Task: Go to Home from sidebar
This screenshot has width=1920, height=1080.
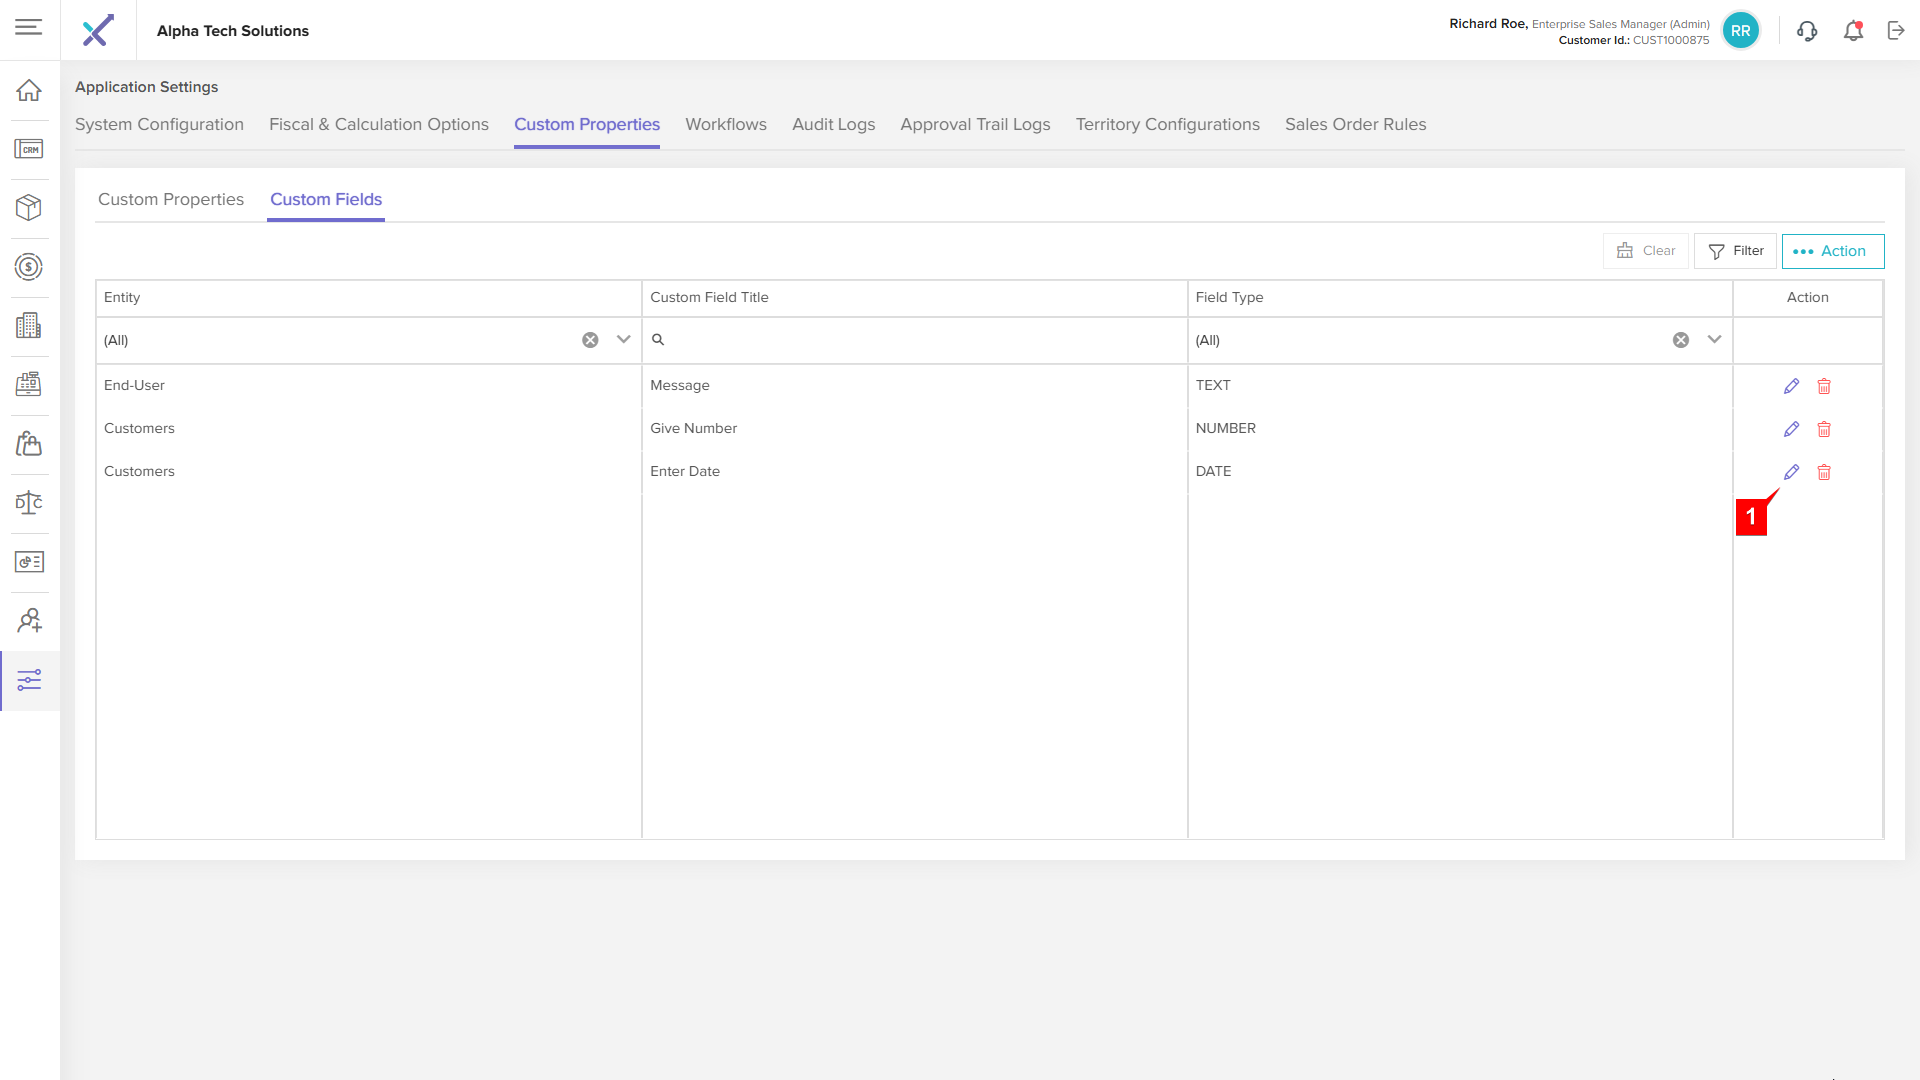Action: [x=29, y=90]
